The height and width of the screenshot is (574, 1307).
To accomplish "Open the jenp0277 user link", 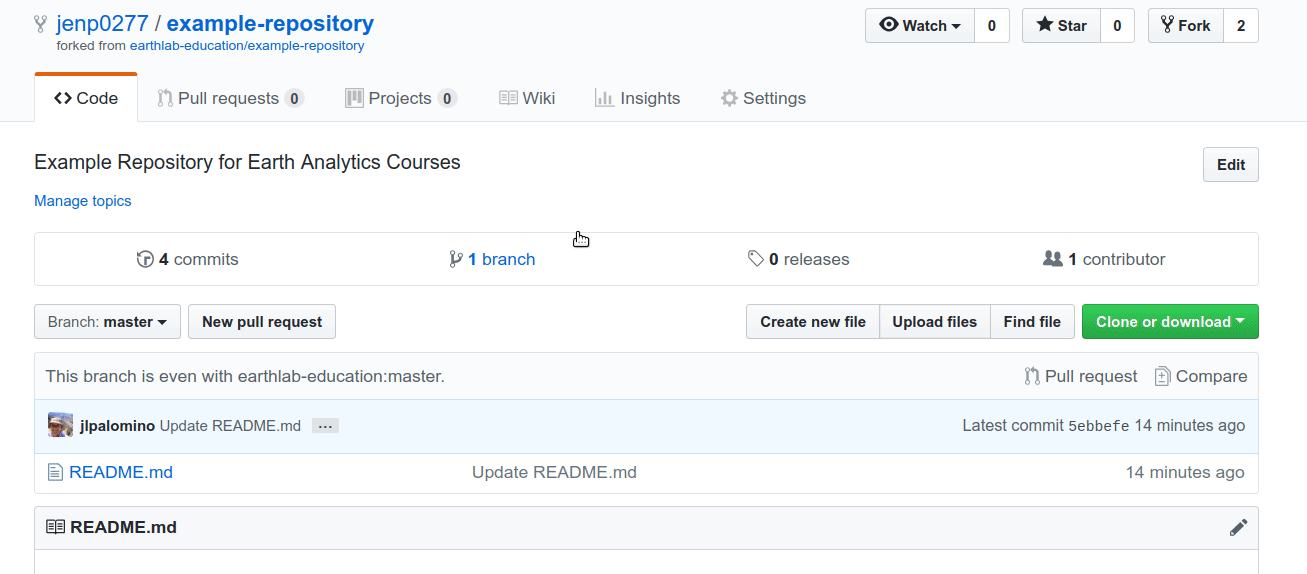I will pos(102,24).
